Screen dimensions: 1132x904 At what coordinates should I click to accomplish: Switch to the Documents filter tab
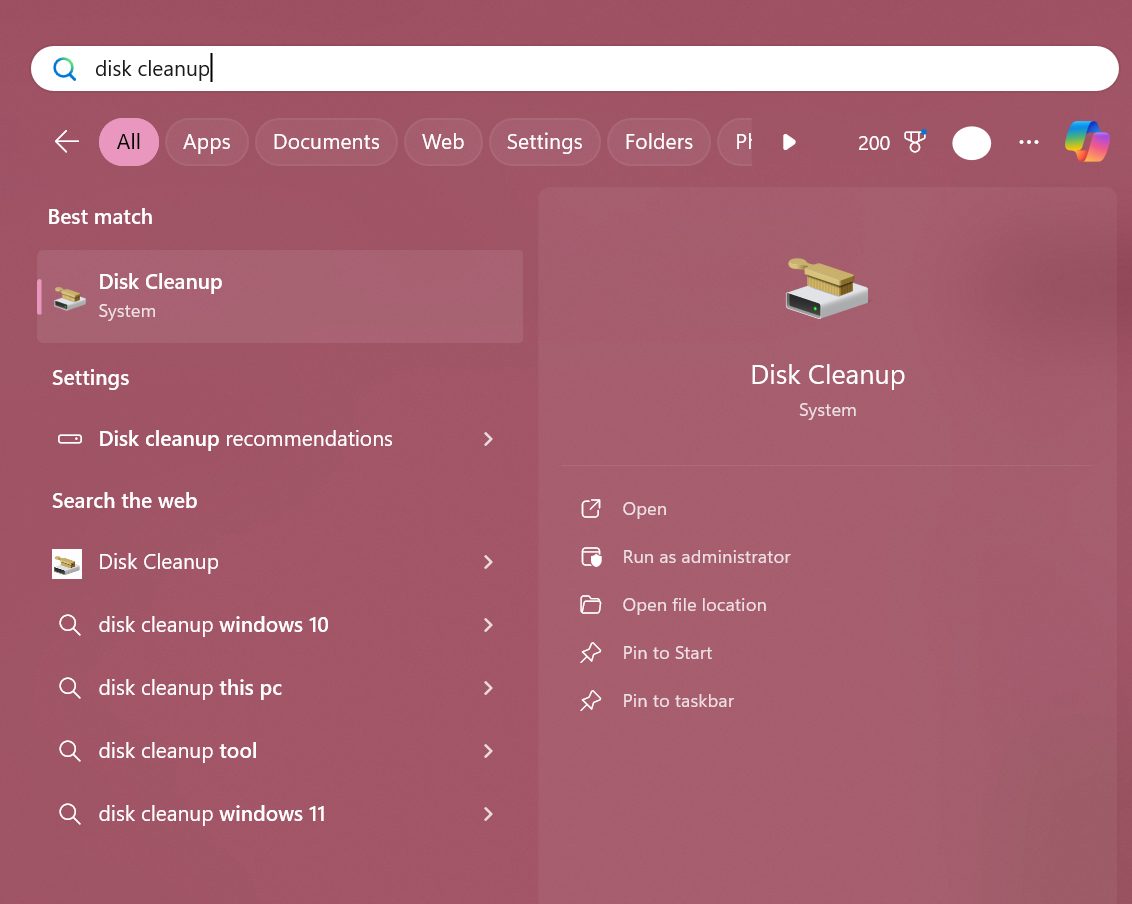point(326,142)
